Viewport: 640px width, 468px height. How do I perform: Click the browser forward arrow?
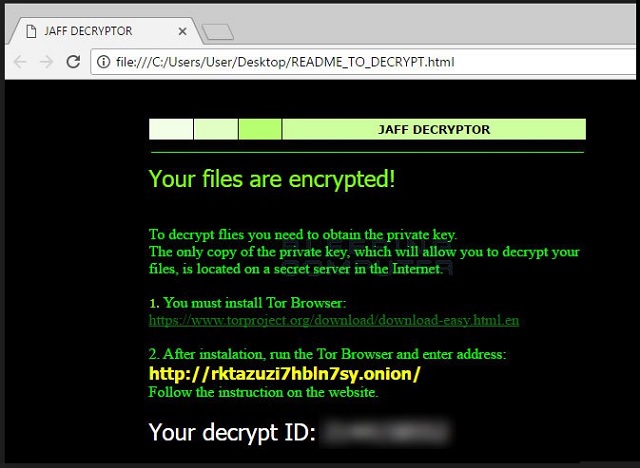[x=47, y=62]
